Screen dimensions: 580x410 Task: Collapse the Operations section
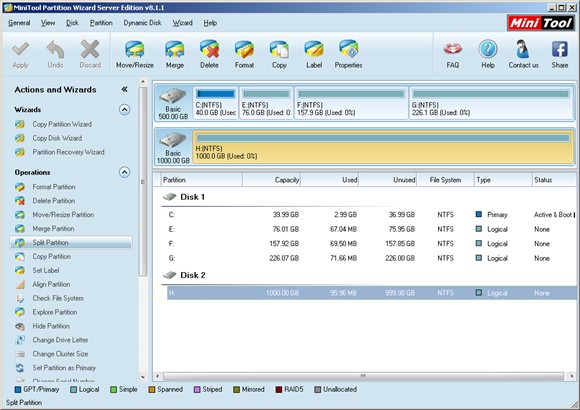pos(124,172)
